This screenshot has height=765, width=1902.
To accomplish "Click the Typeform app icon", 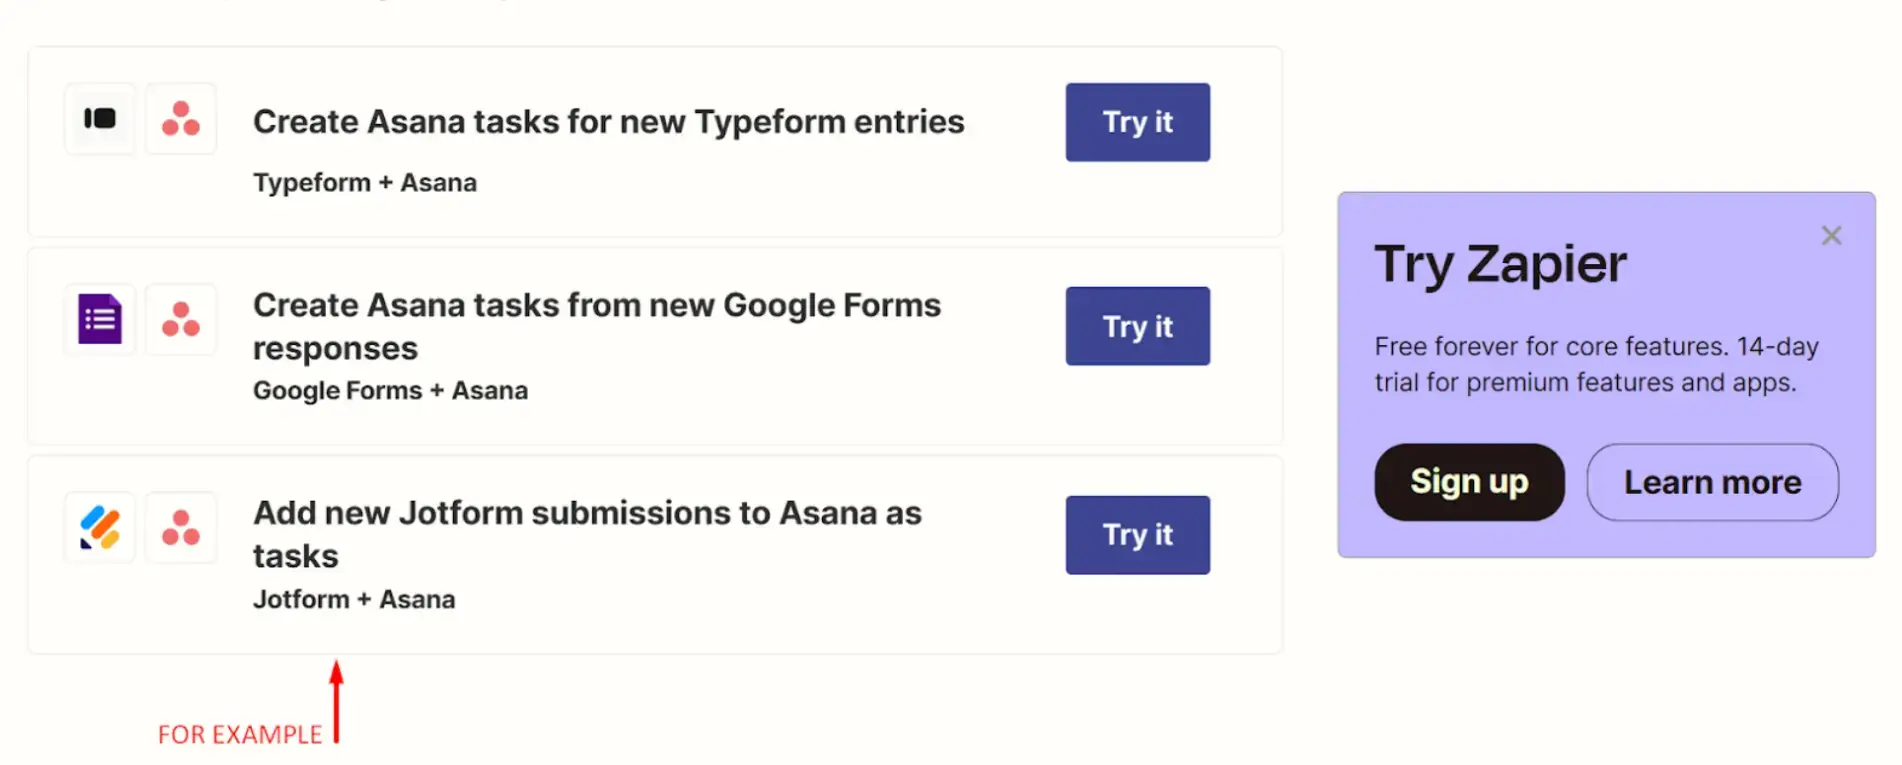I will coord(99,119).
